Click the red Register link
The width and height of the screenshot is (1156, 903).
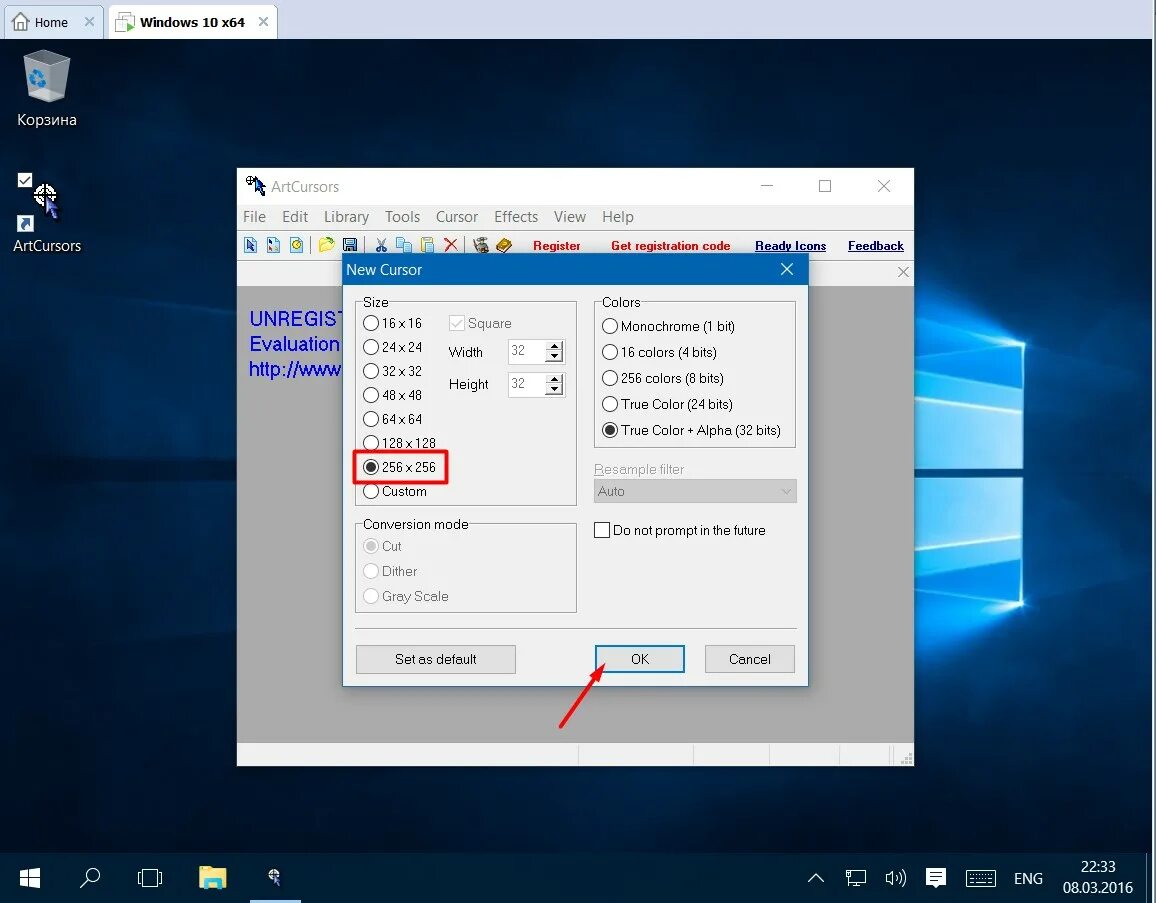click(x=557, y=245)
